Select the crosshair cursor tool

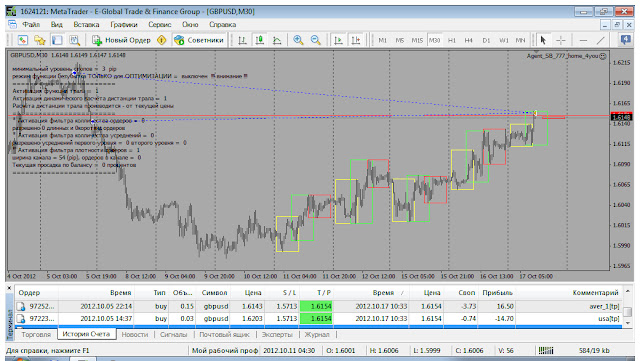[x=561, y=40]
